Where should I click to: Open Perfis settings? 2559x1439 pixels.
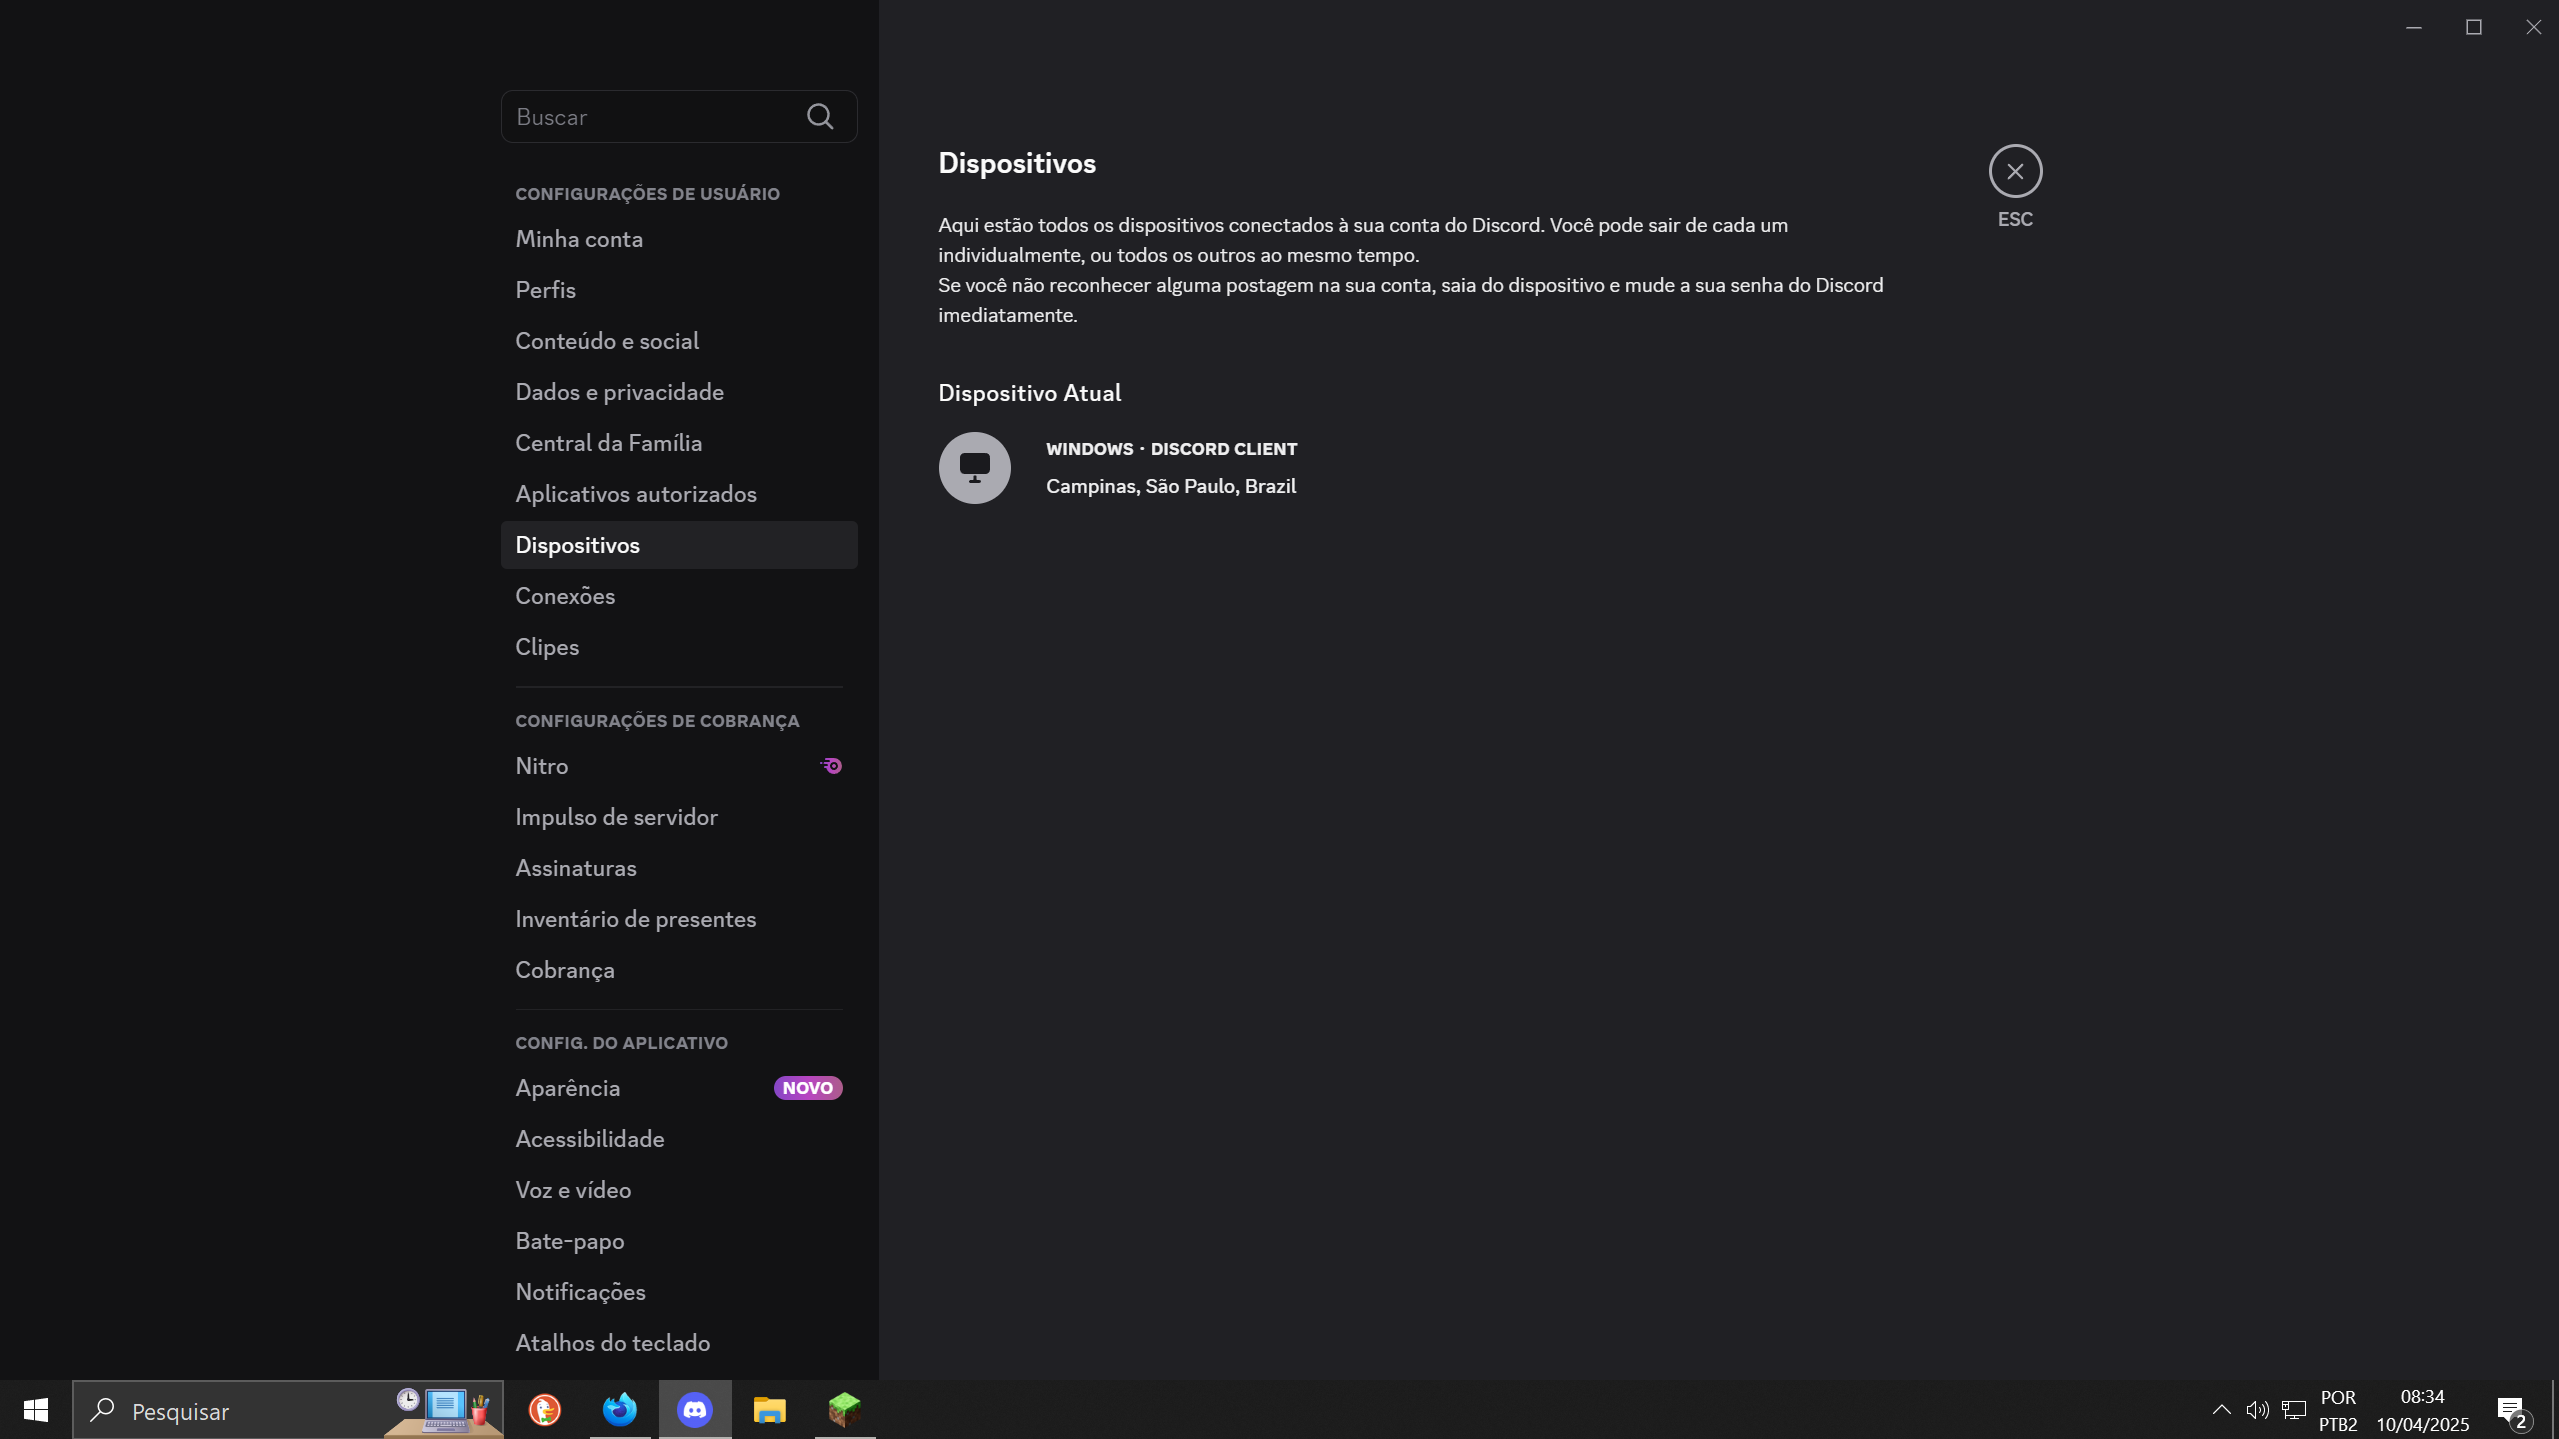679,290
